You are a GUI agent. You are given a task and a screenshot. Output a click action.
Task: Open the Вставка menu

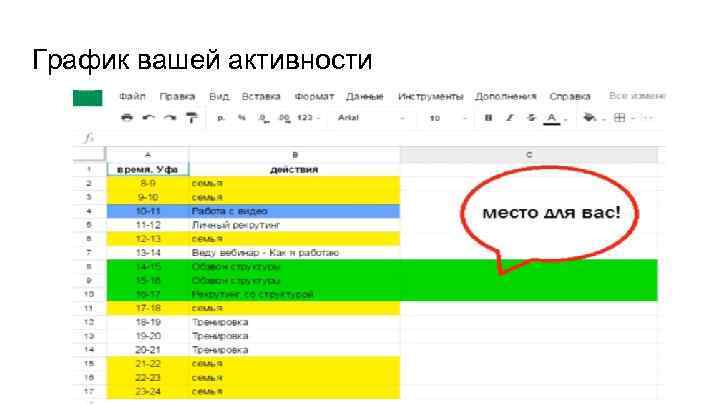coord(261,96)
